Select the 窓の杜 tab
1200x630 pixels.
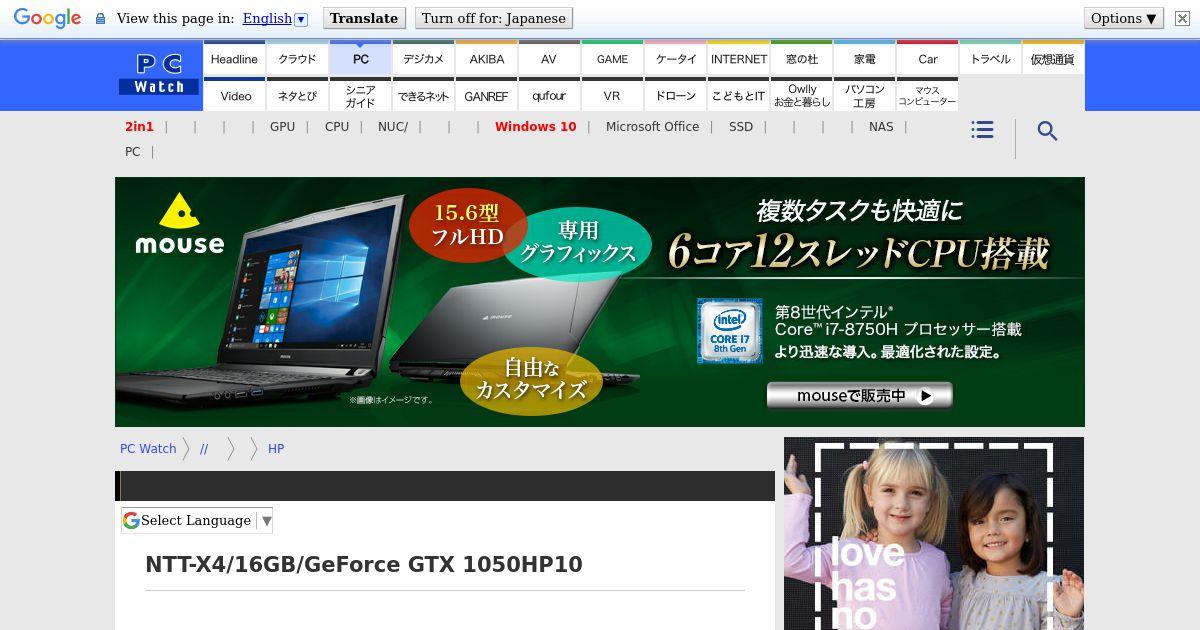(x=802, y=59)
